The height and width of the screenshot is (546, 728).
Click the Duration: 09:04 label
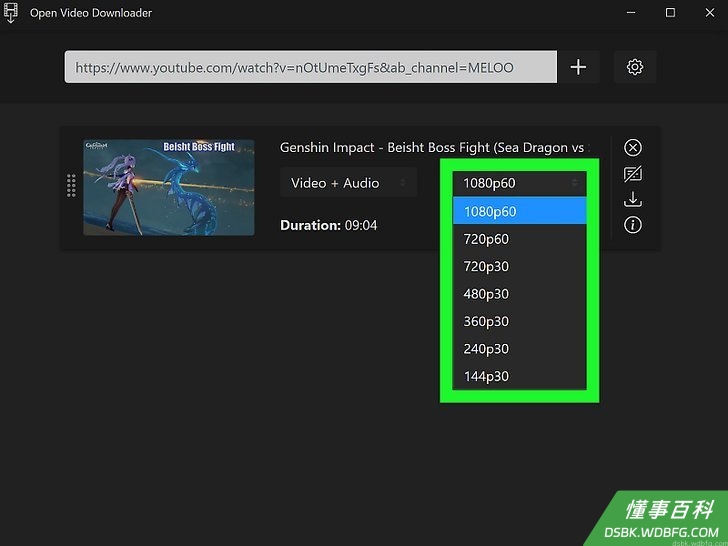[x=329, y=226]
